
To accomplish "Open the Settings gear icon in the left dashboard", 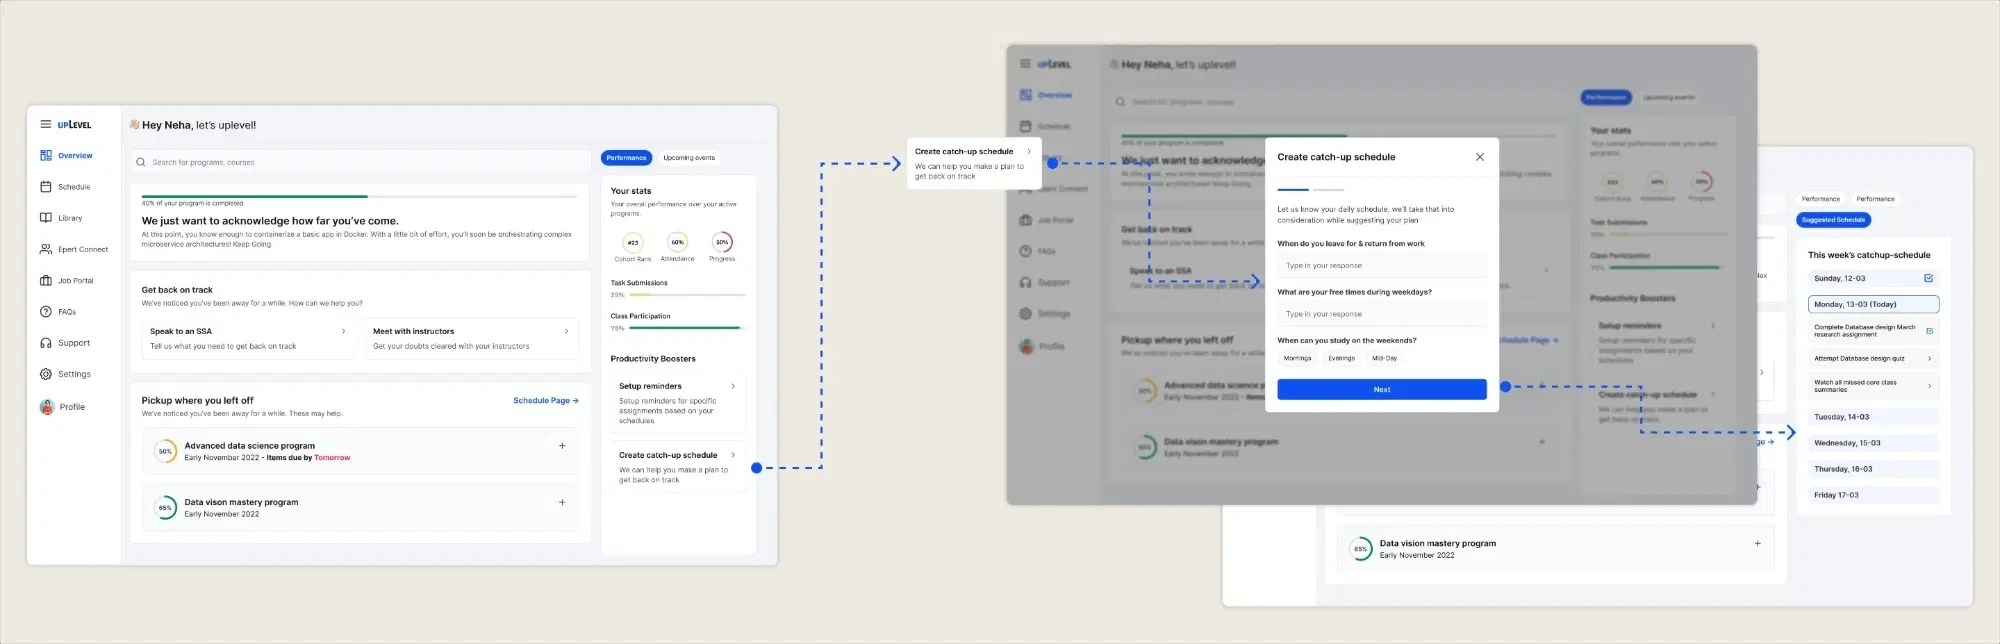I will pos(46,374).
